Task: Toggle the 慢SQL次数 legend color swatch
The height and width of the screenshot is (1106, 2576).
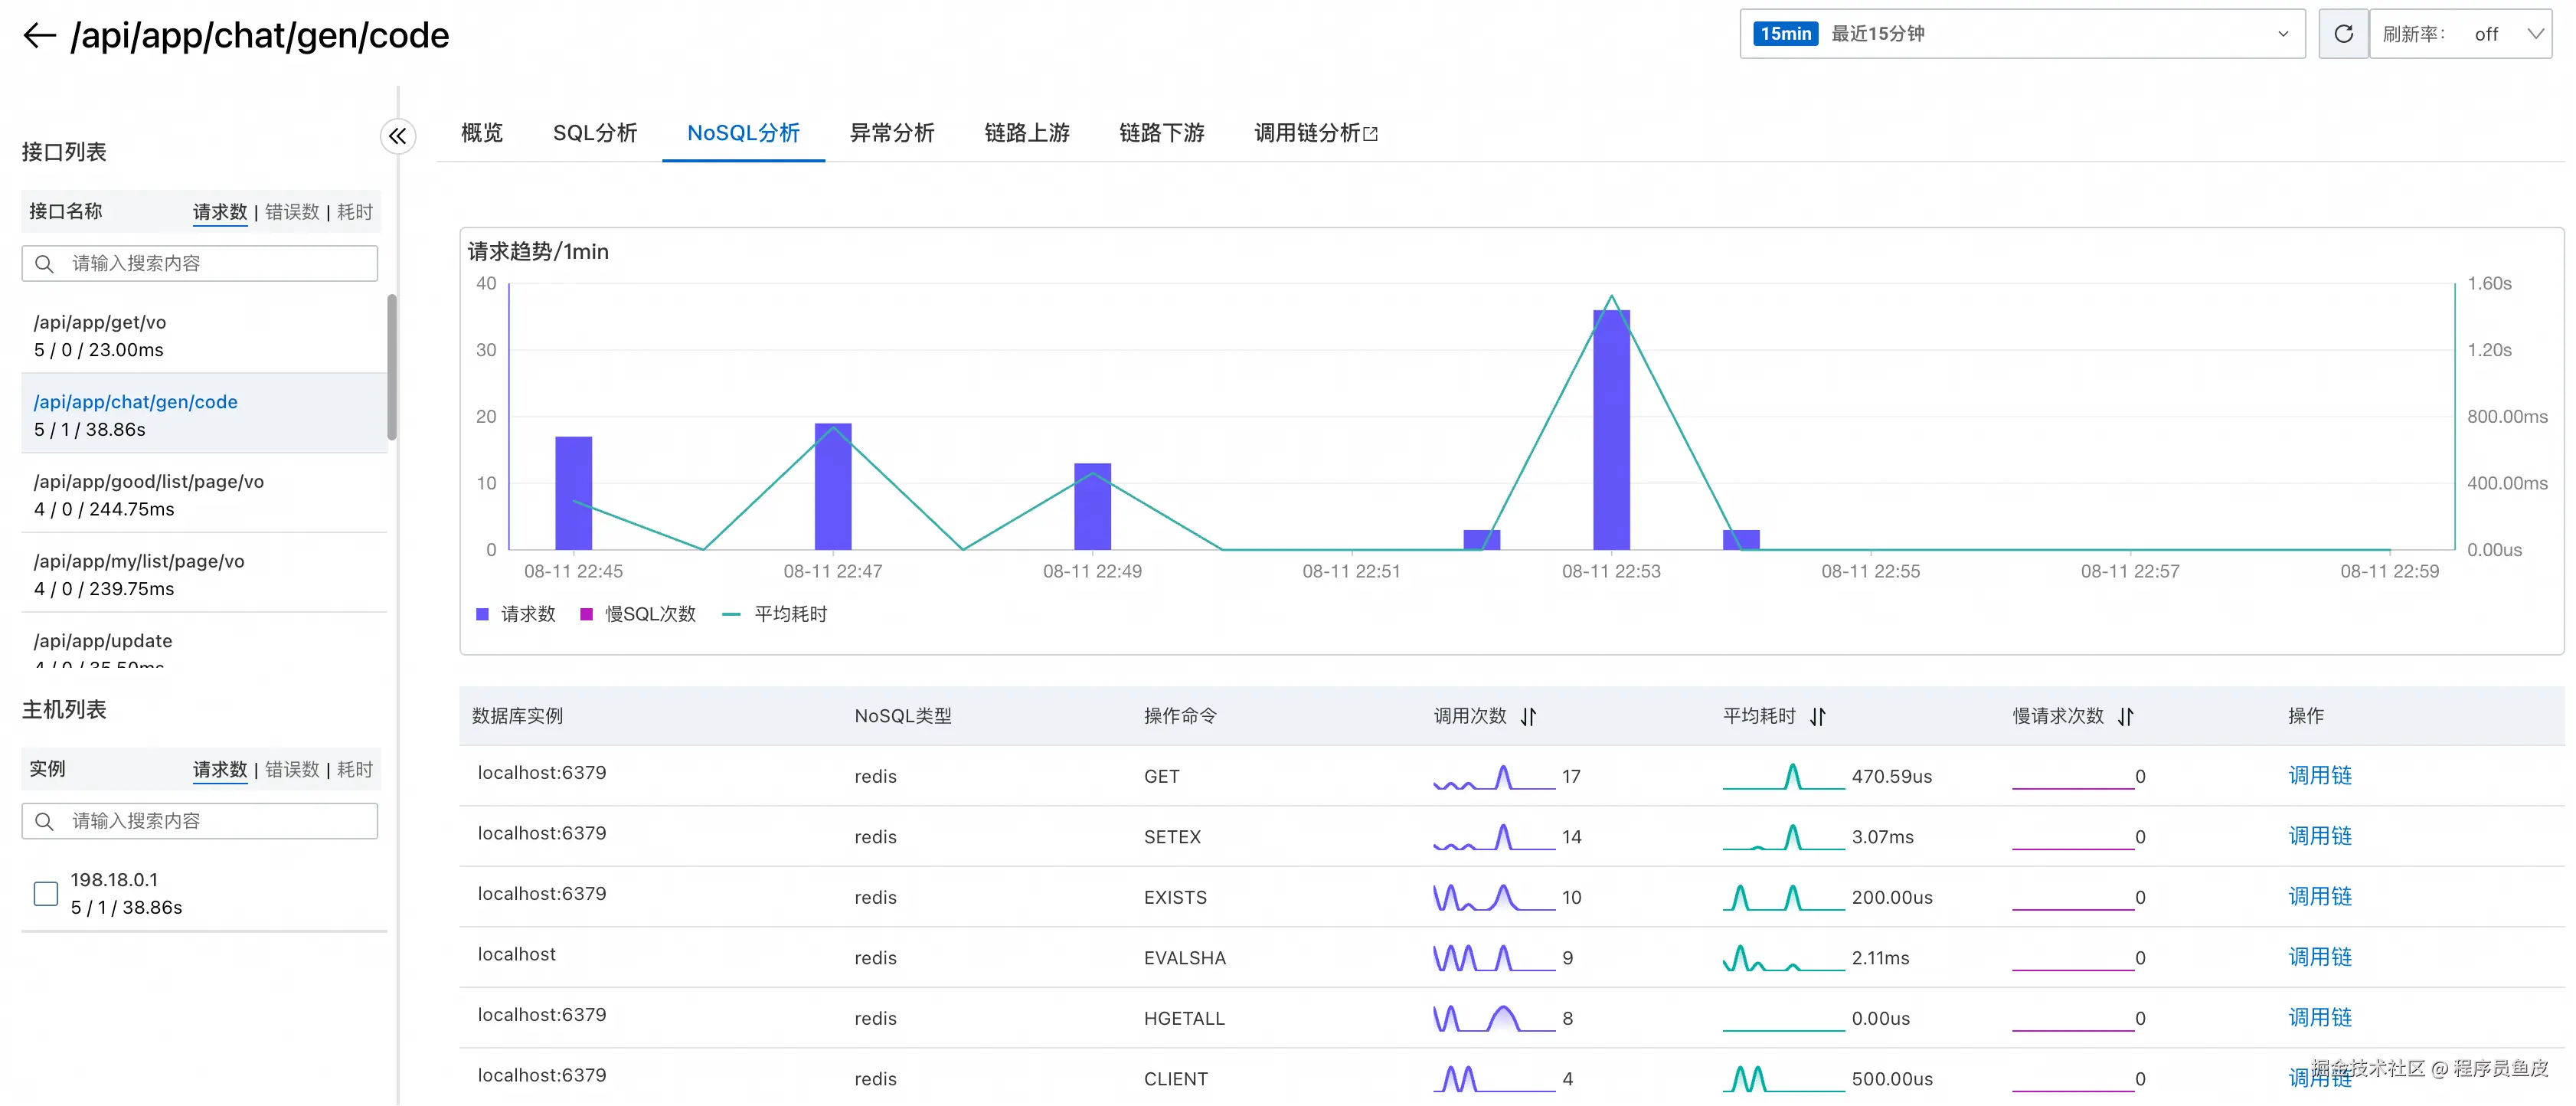Action: (587, 614)
